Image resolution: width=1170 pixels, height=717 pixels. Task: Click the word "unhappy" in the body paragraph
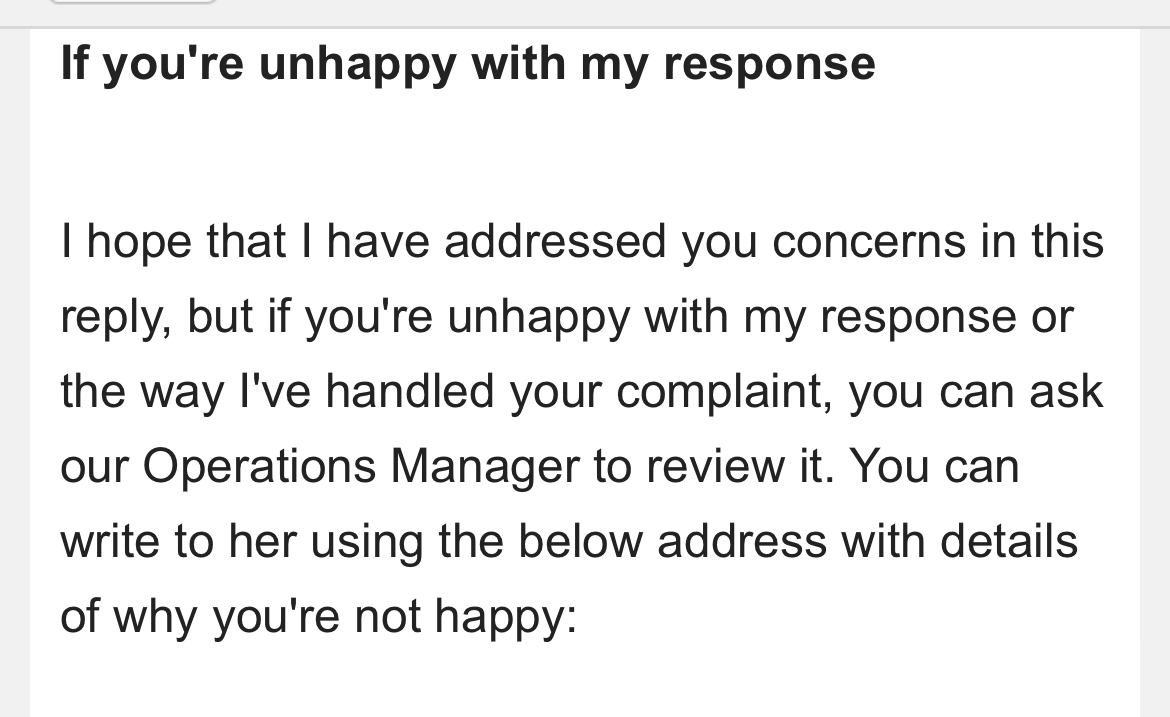coord(539,317)
